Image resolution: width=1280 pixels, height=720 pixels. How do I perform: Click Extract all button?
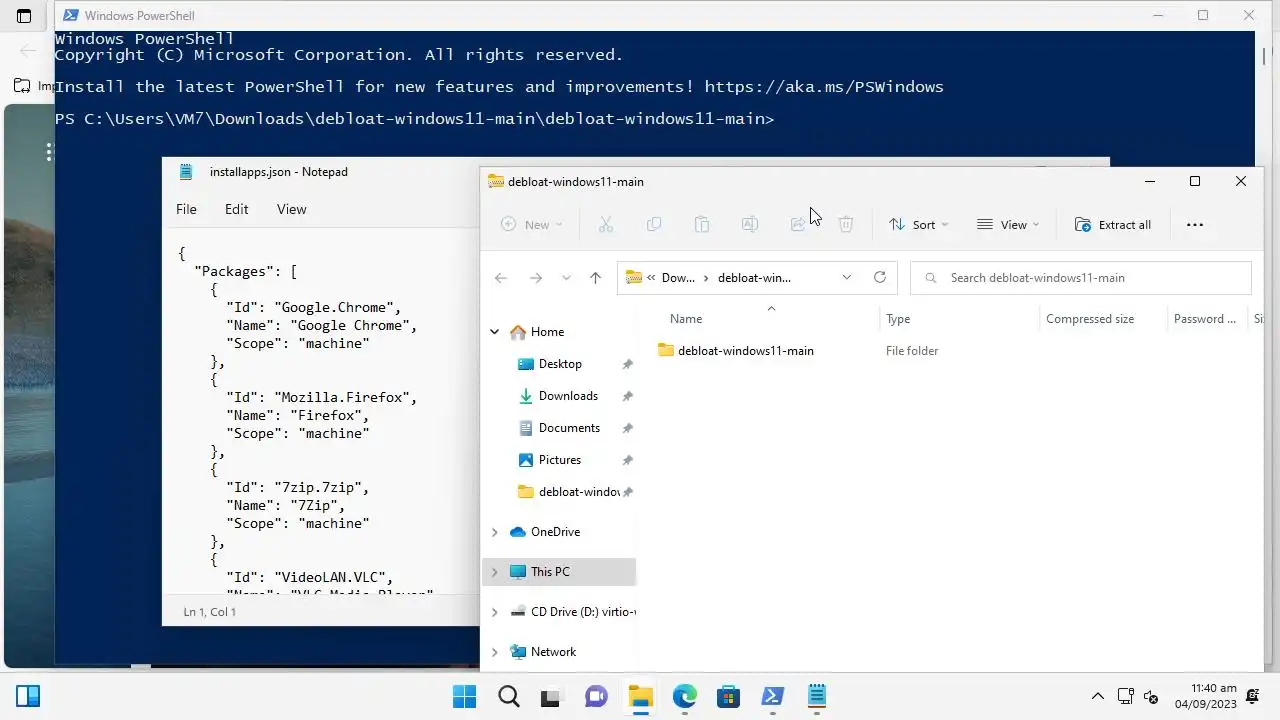tap(1113, 225)
